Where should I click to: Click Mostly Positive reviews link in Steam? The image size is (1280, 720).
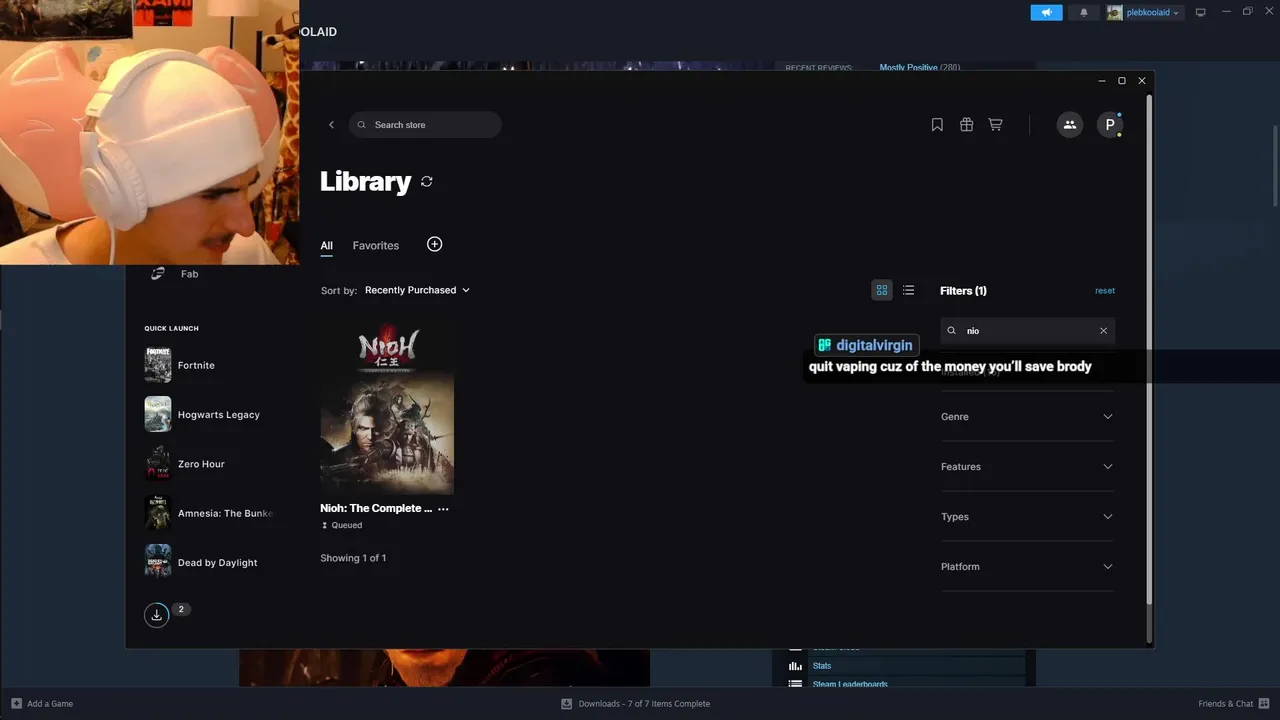pos(908,68)
